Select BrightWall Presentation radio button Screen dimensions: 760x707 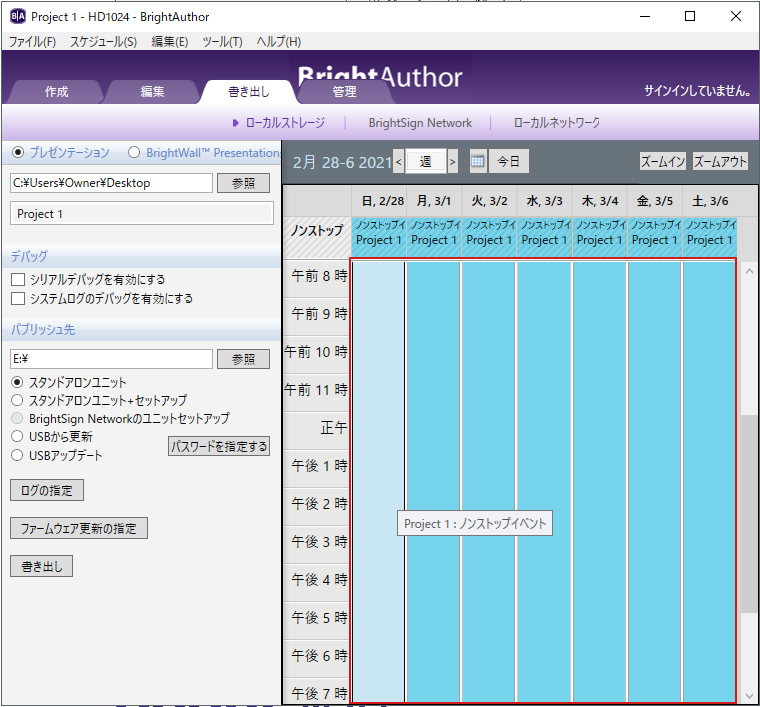pos(134,153)
